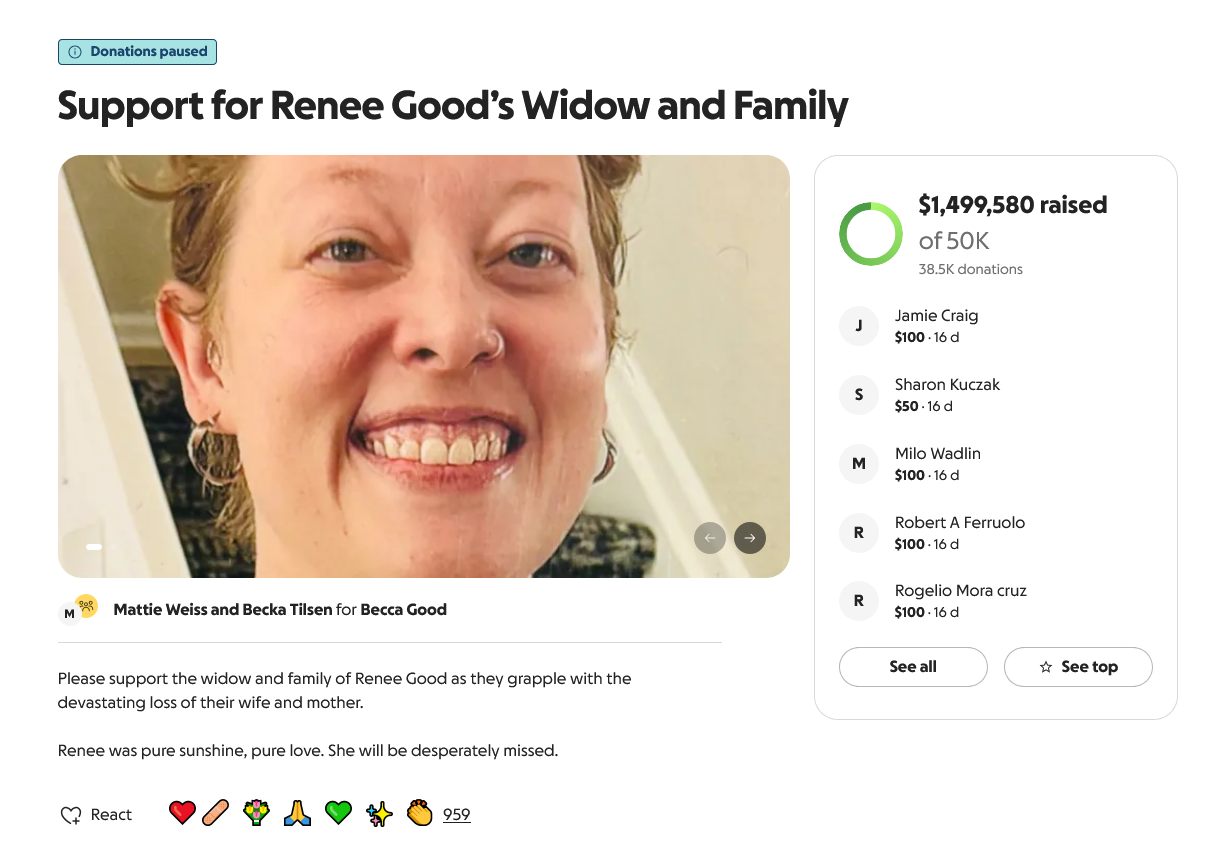Click the photo carousel indicator dot
The width and height of the screenshot is (1222, 845).
pos(94,547)
